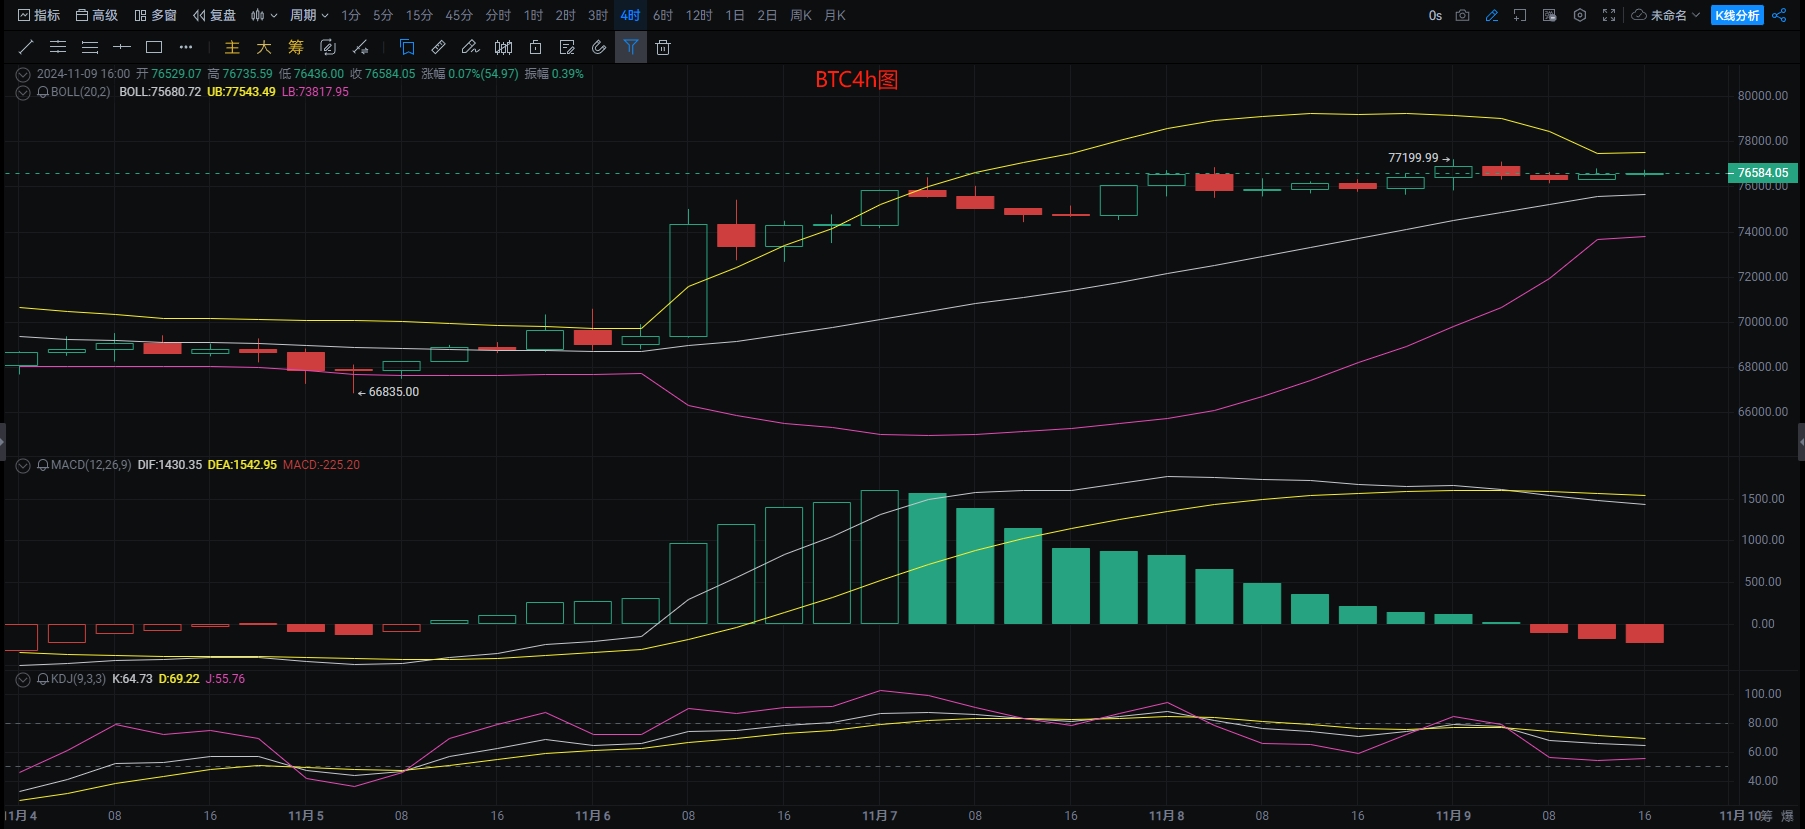Enter fullscreen mode using expand icon
1805x829 pixels.
pos(1609,15)
